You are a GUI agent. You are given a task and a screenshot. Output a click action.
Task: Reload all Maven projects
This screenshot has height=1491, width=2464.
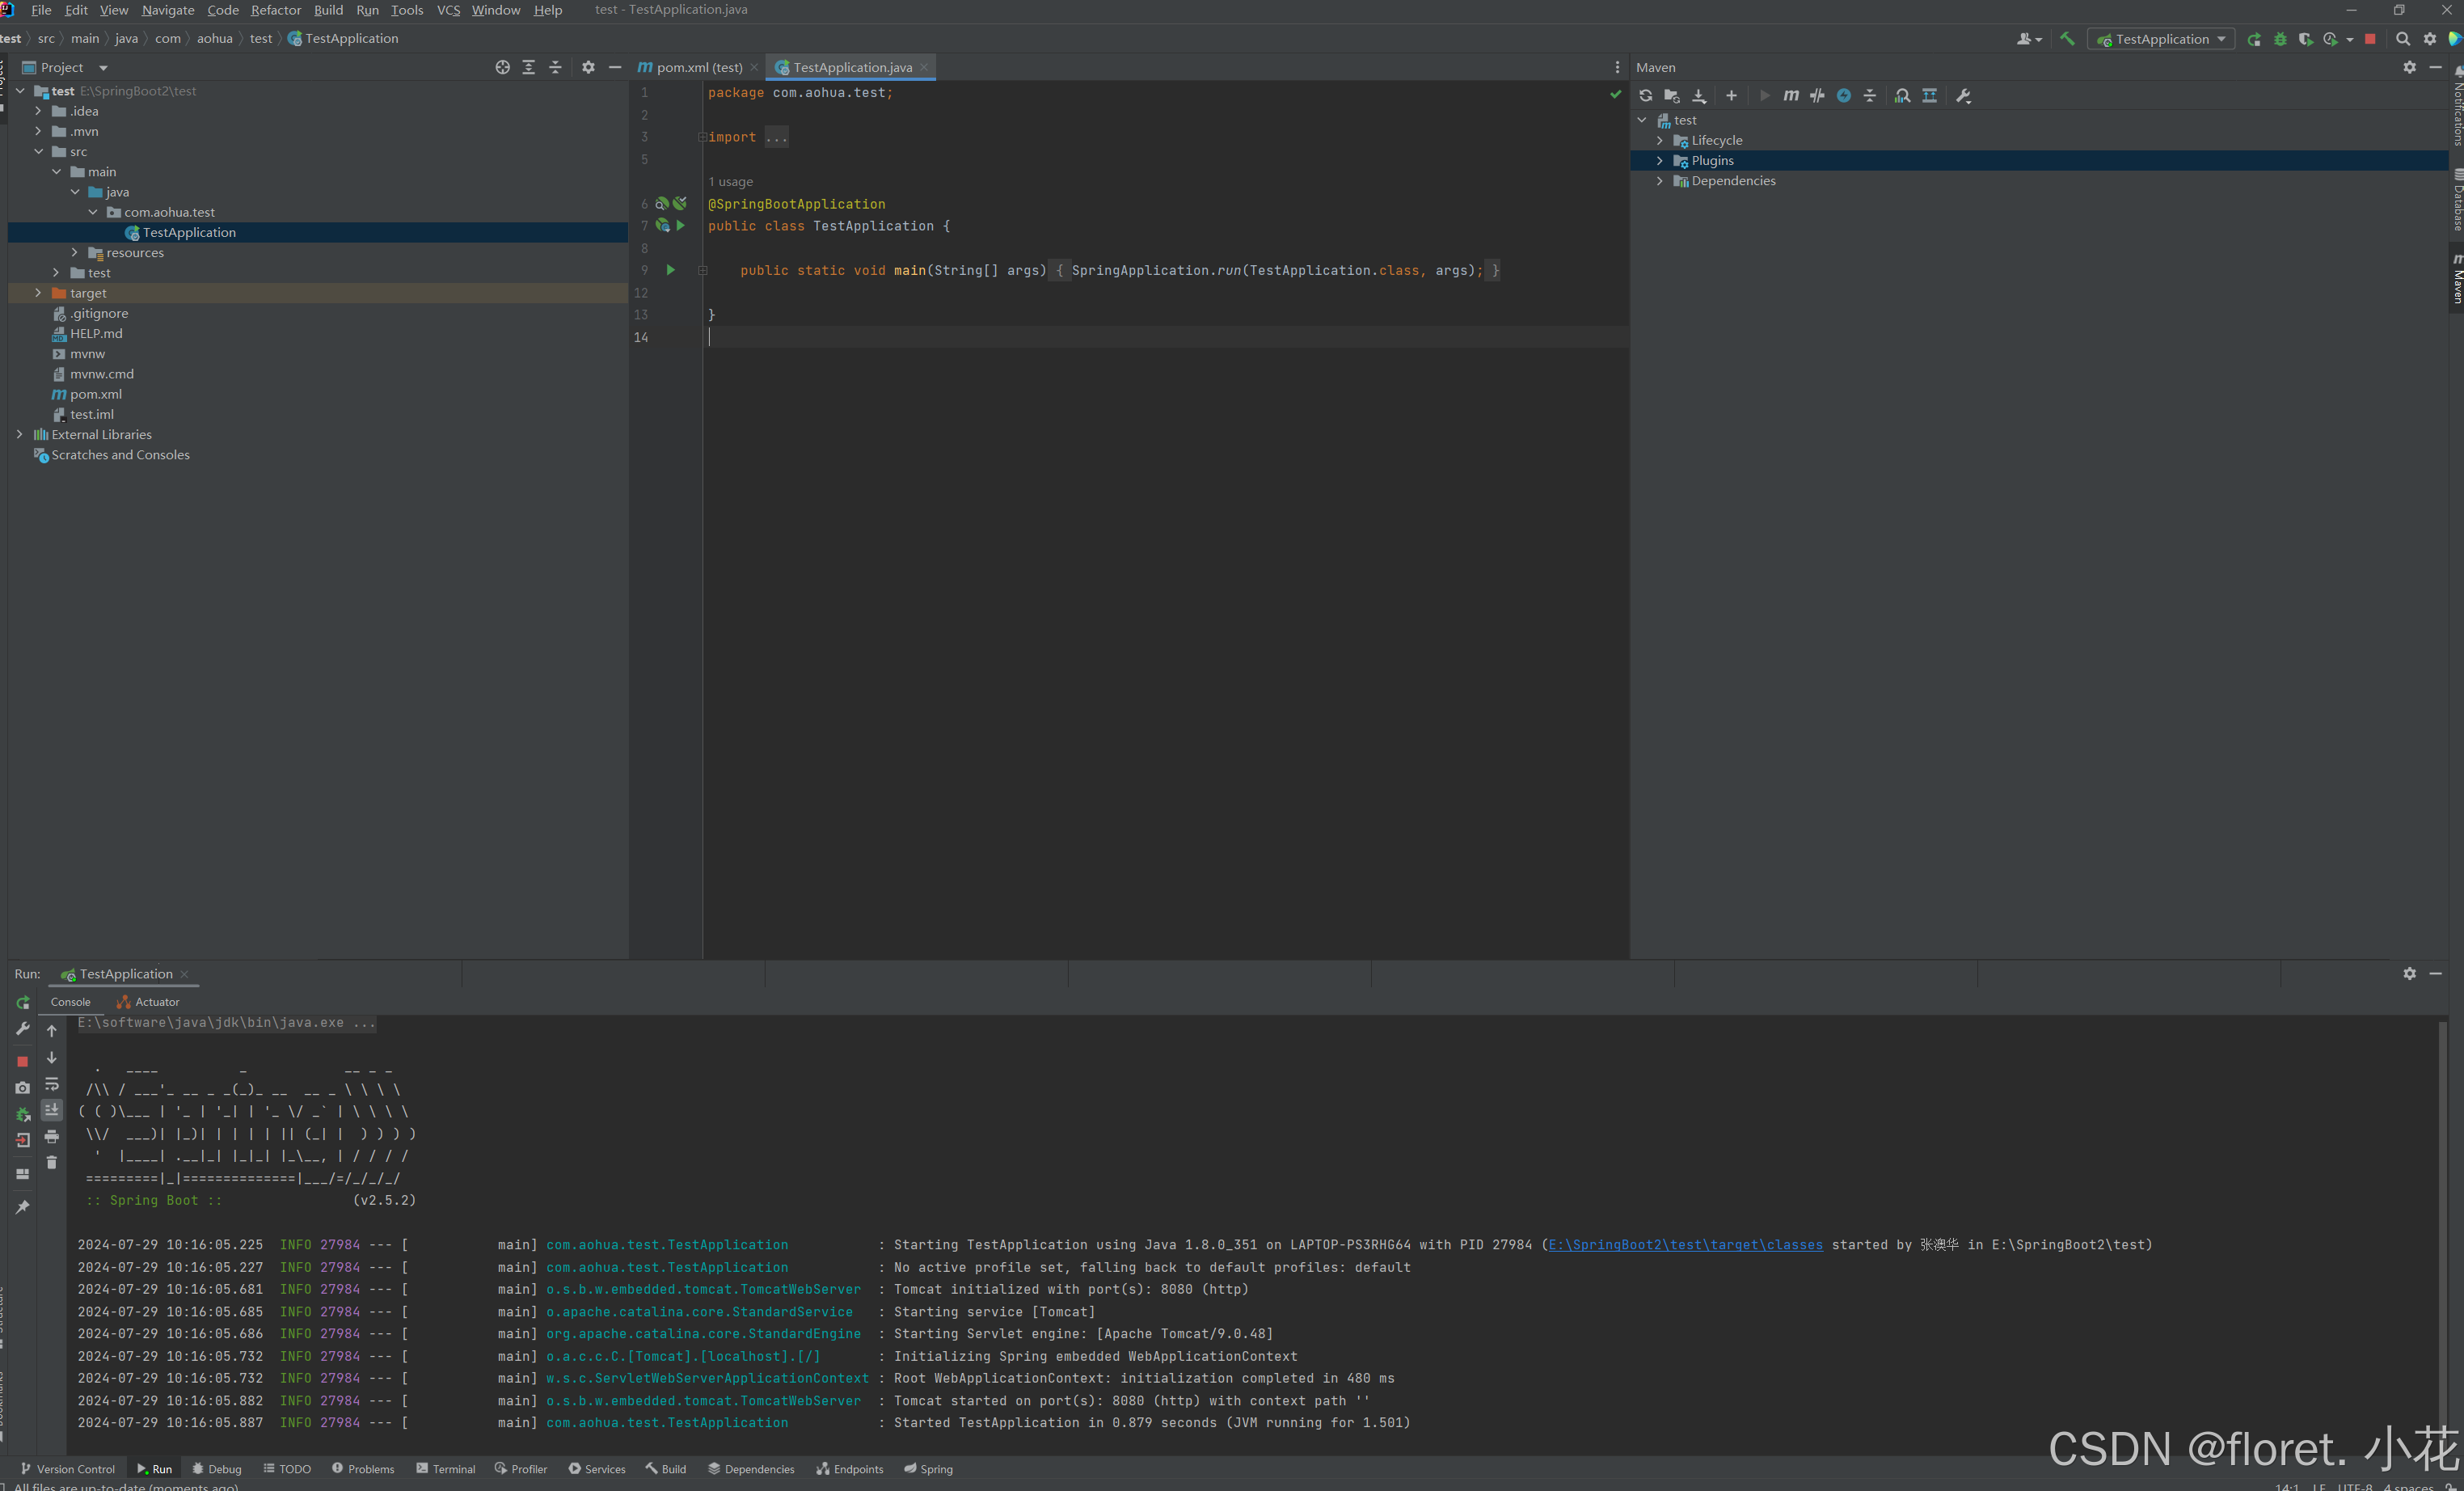(1645, 96)
